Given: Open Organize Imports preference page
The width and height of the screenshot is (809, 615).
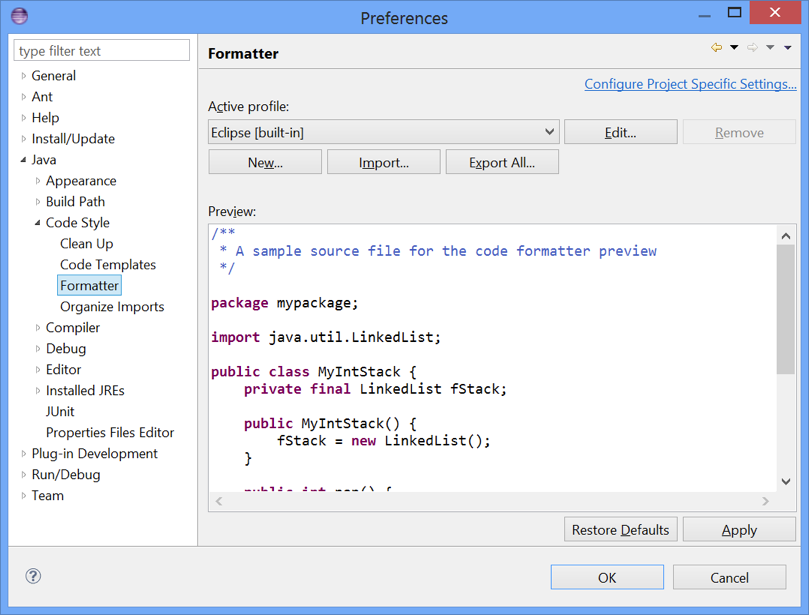Looking at the screenshot, I should [x=112, y=306].
